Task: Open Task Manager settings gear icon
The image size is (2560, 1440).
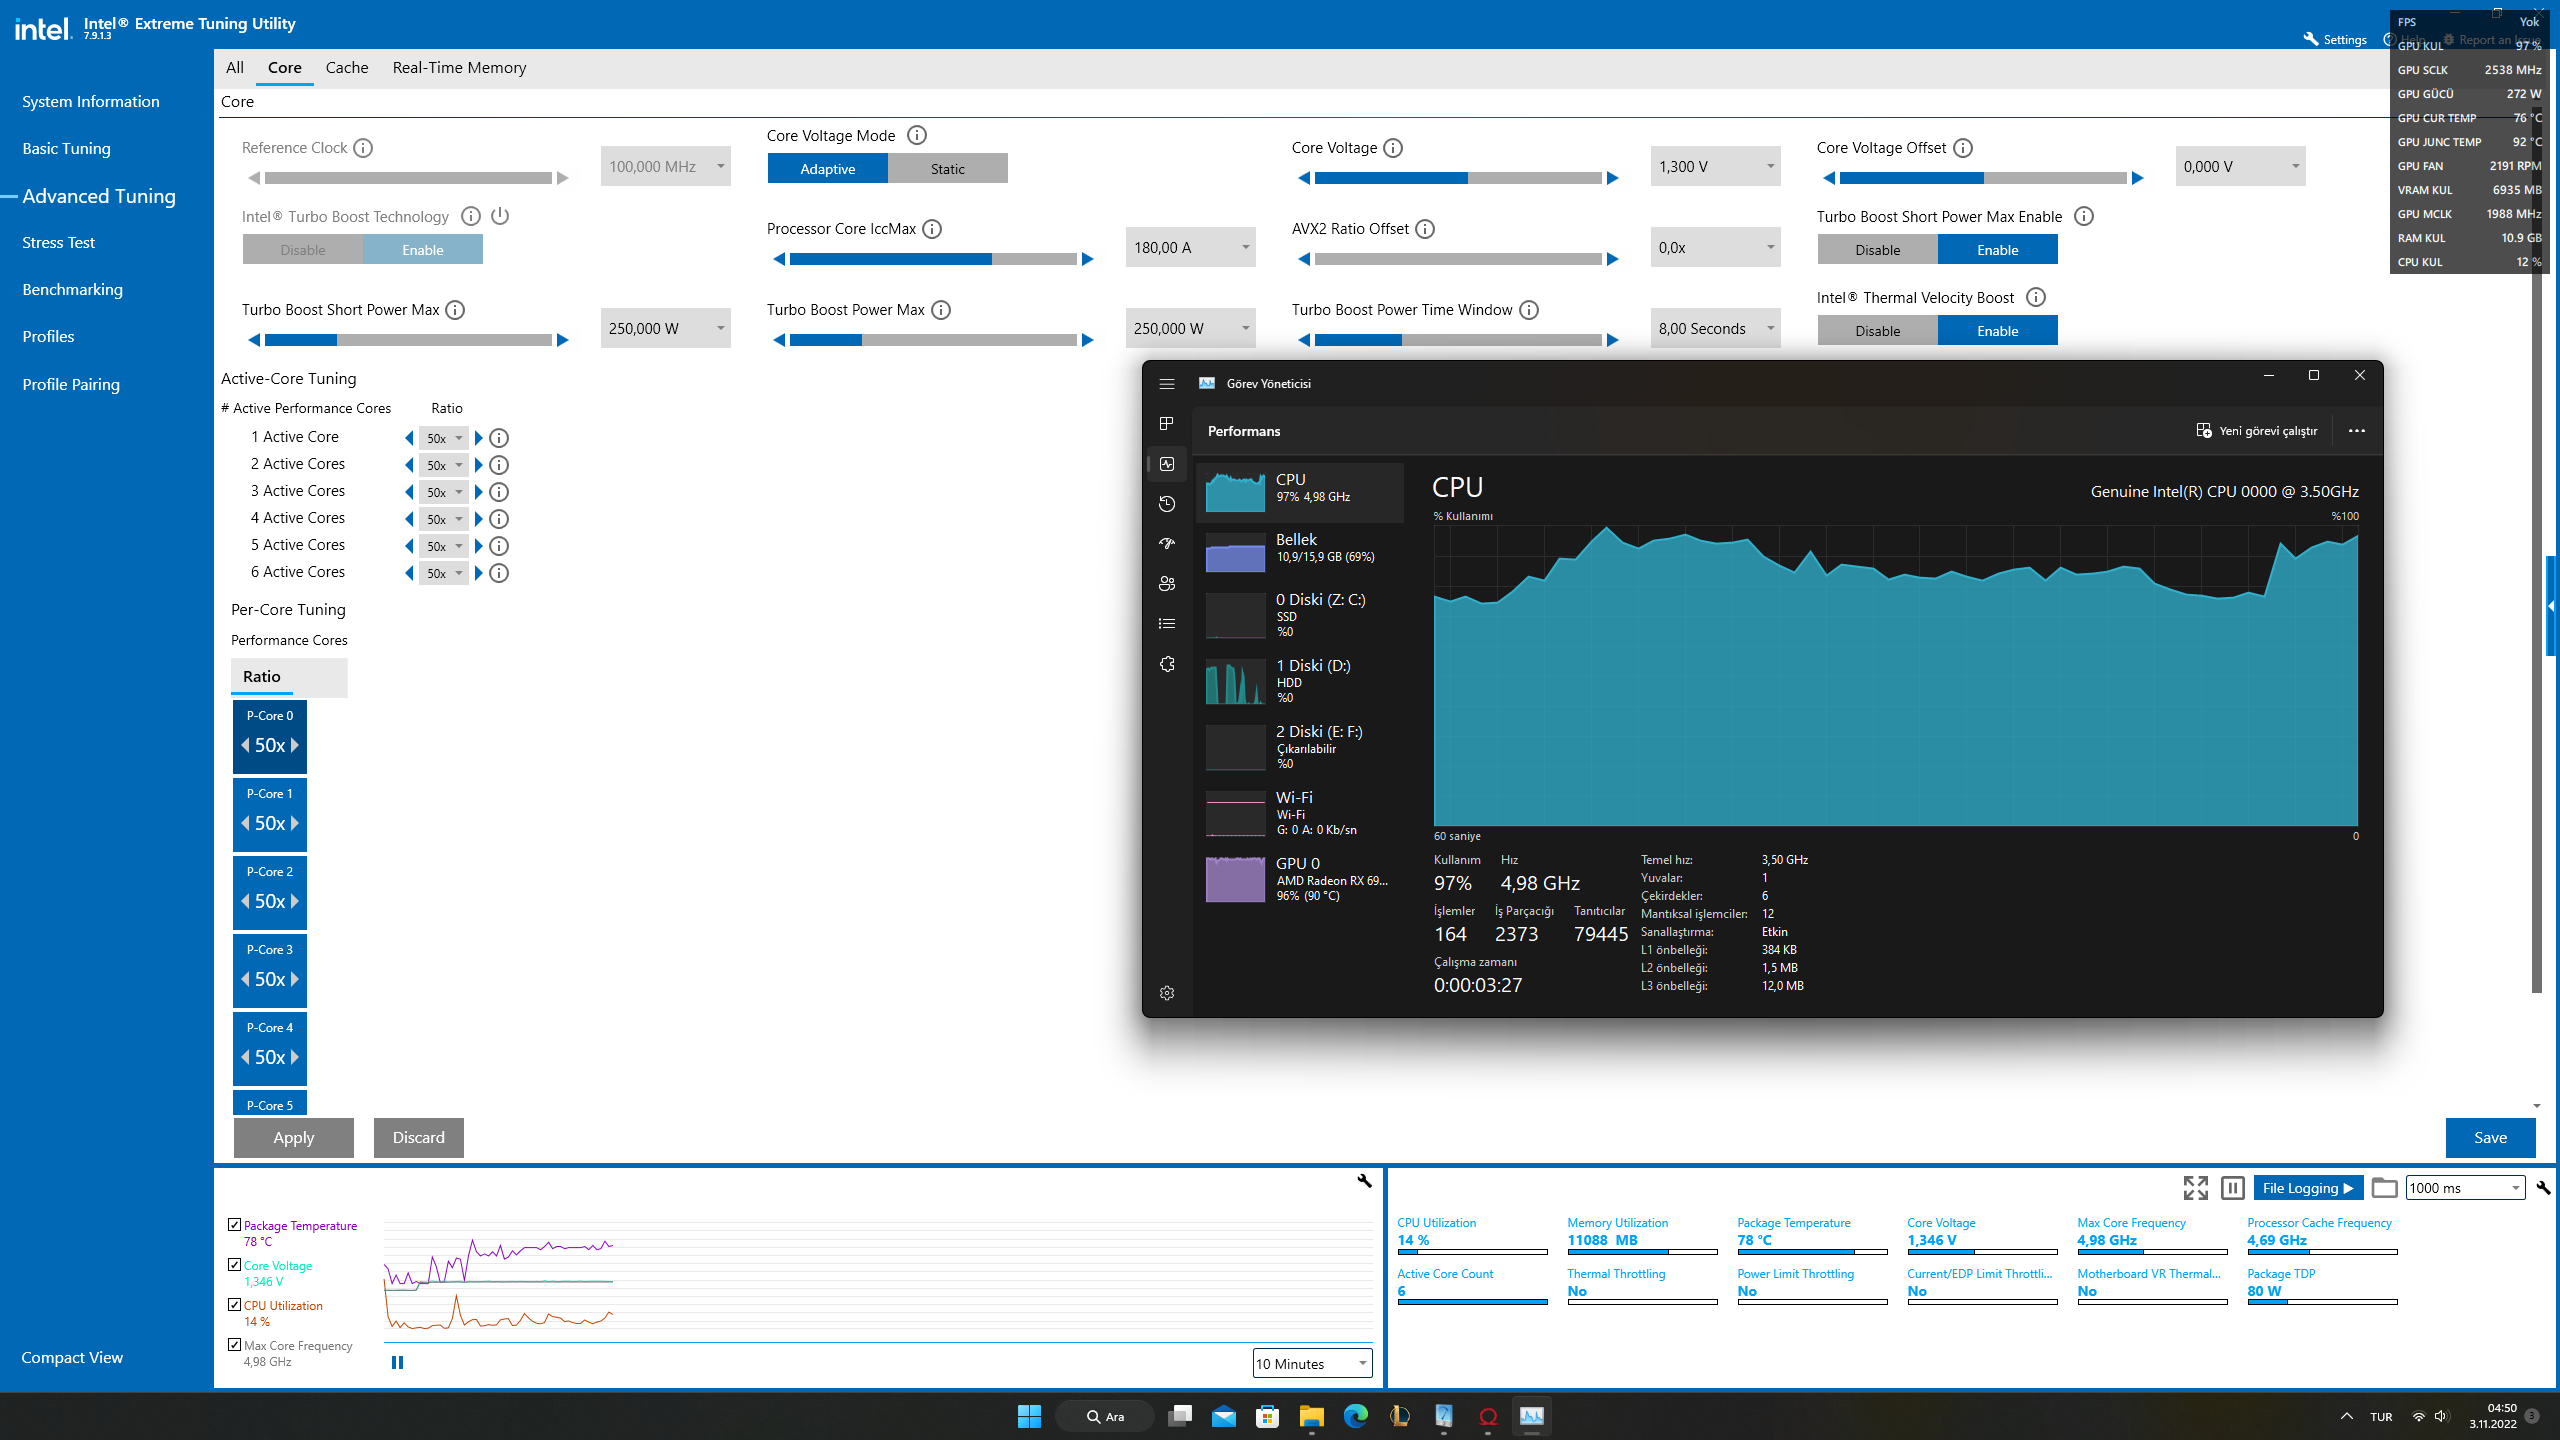Action: point(1166,993)
